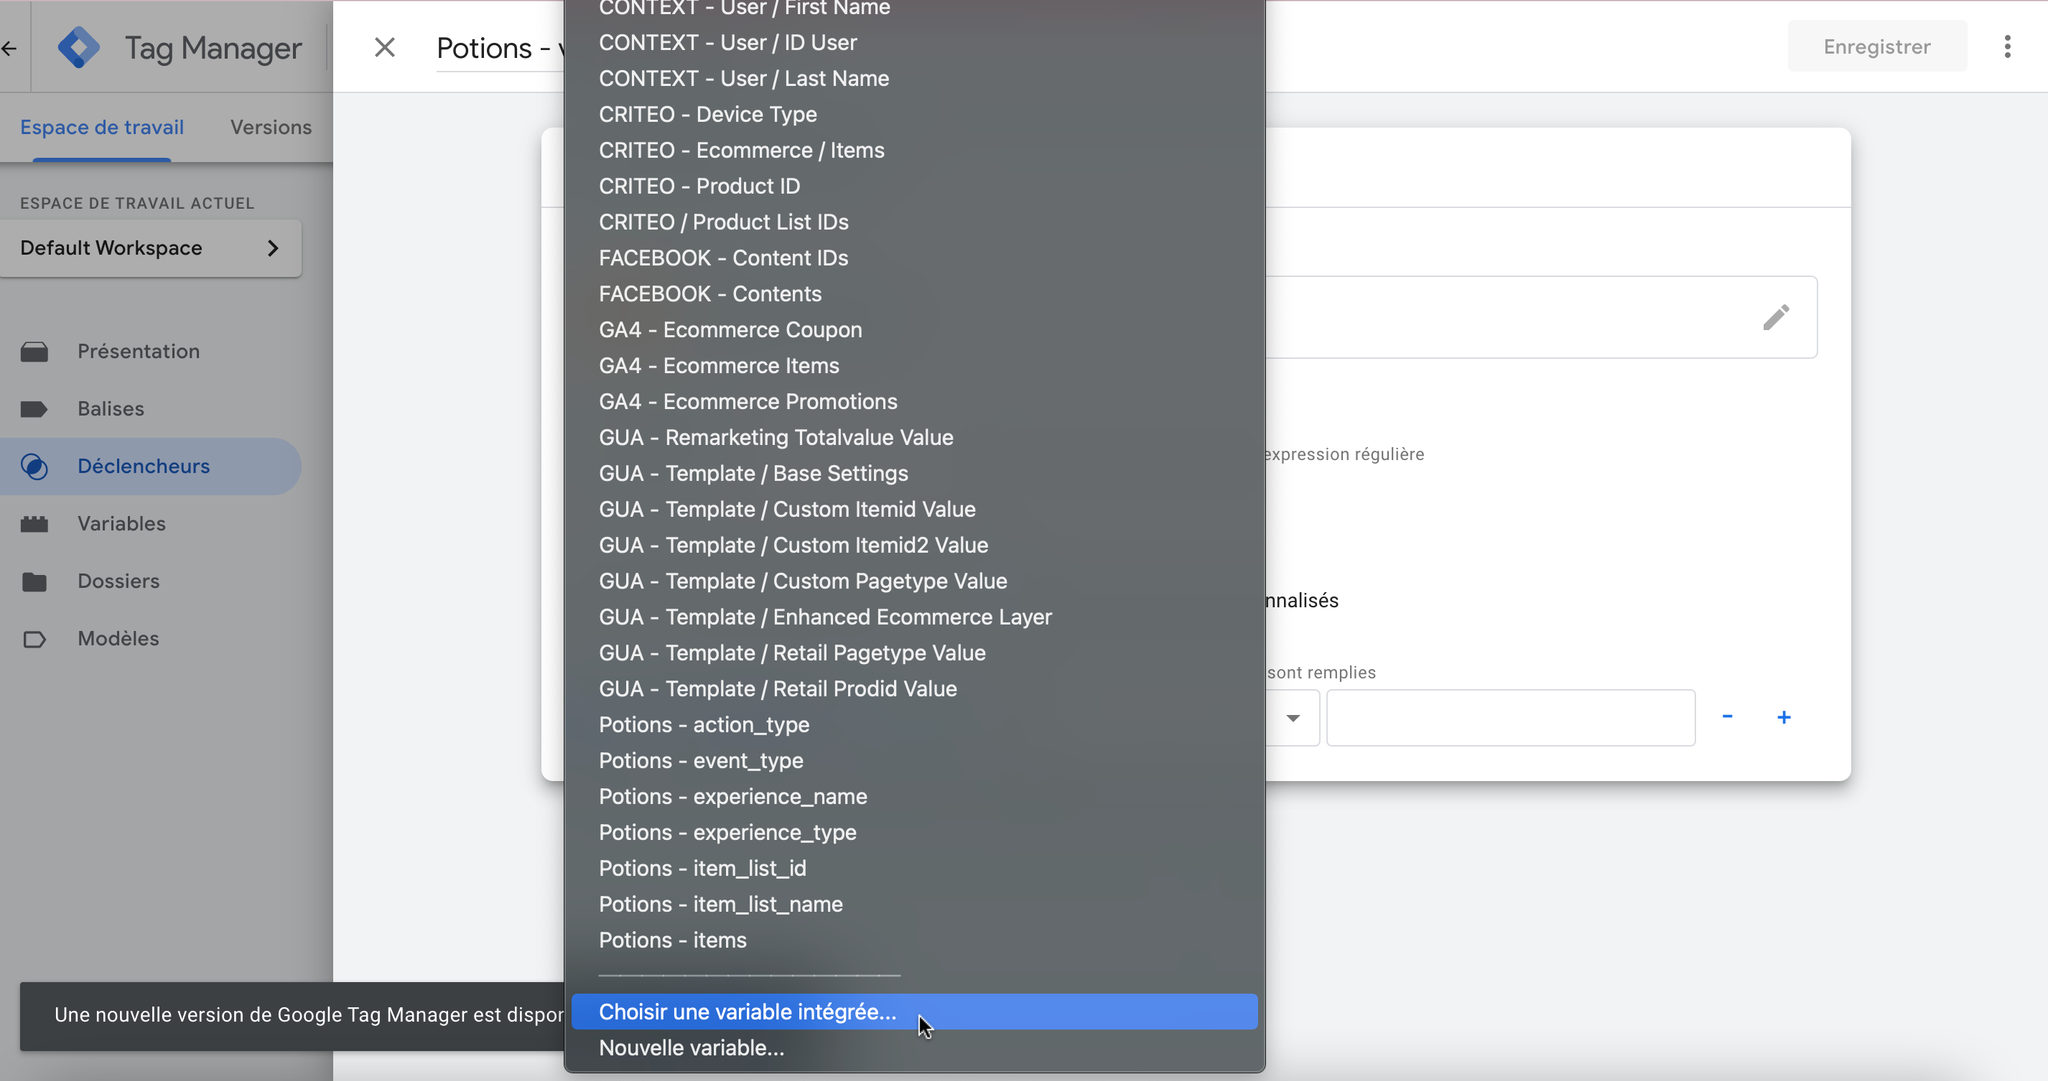Select GA4 - Ecommerce Coupon variable
This screenshot has width=2048, height=1081.
click(x=915, y=330)
